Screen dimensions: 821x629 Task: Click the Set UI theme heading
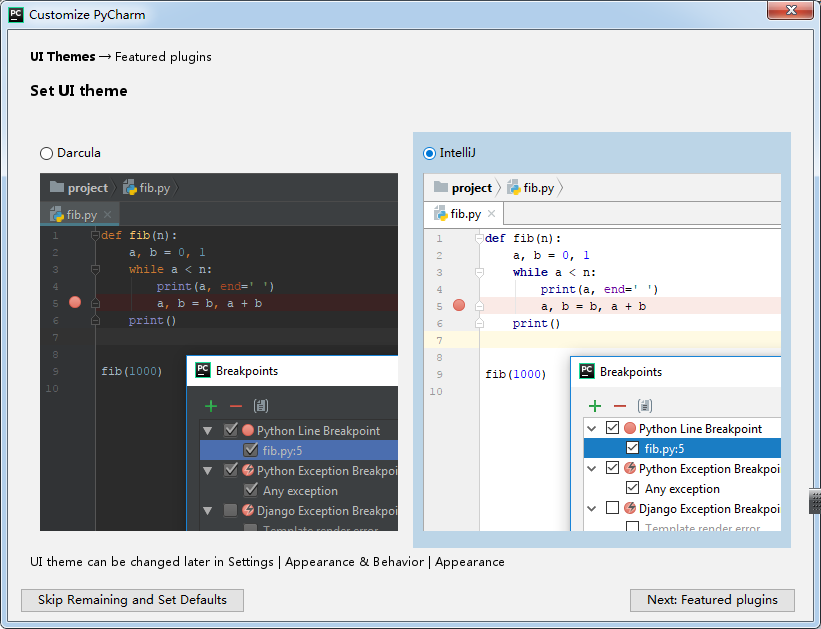(x=79, y=91)
